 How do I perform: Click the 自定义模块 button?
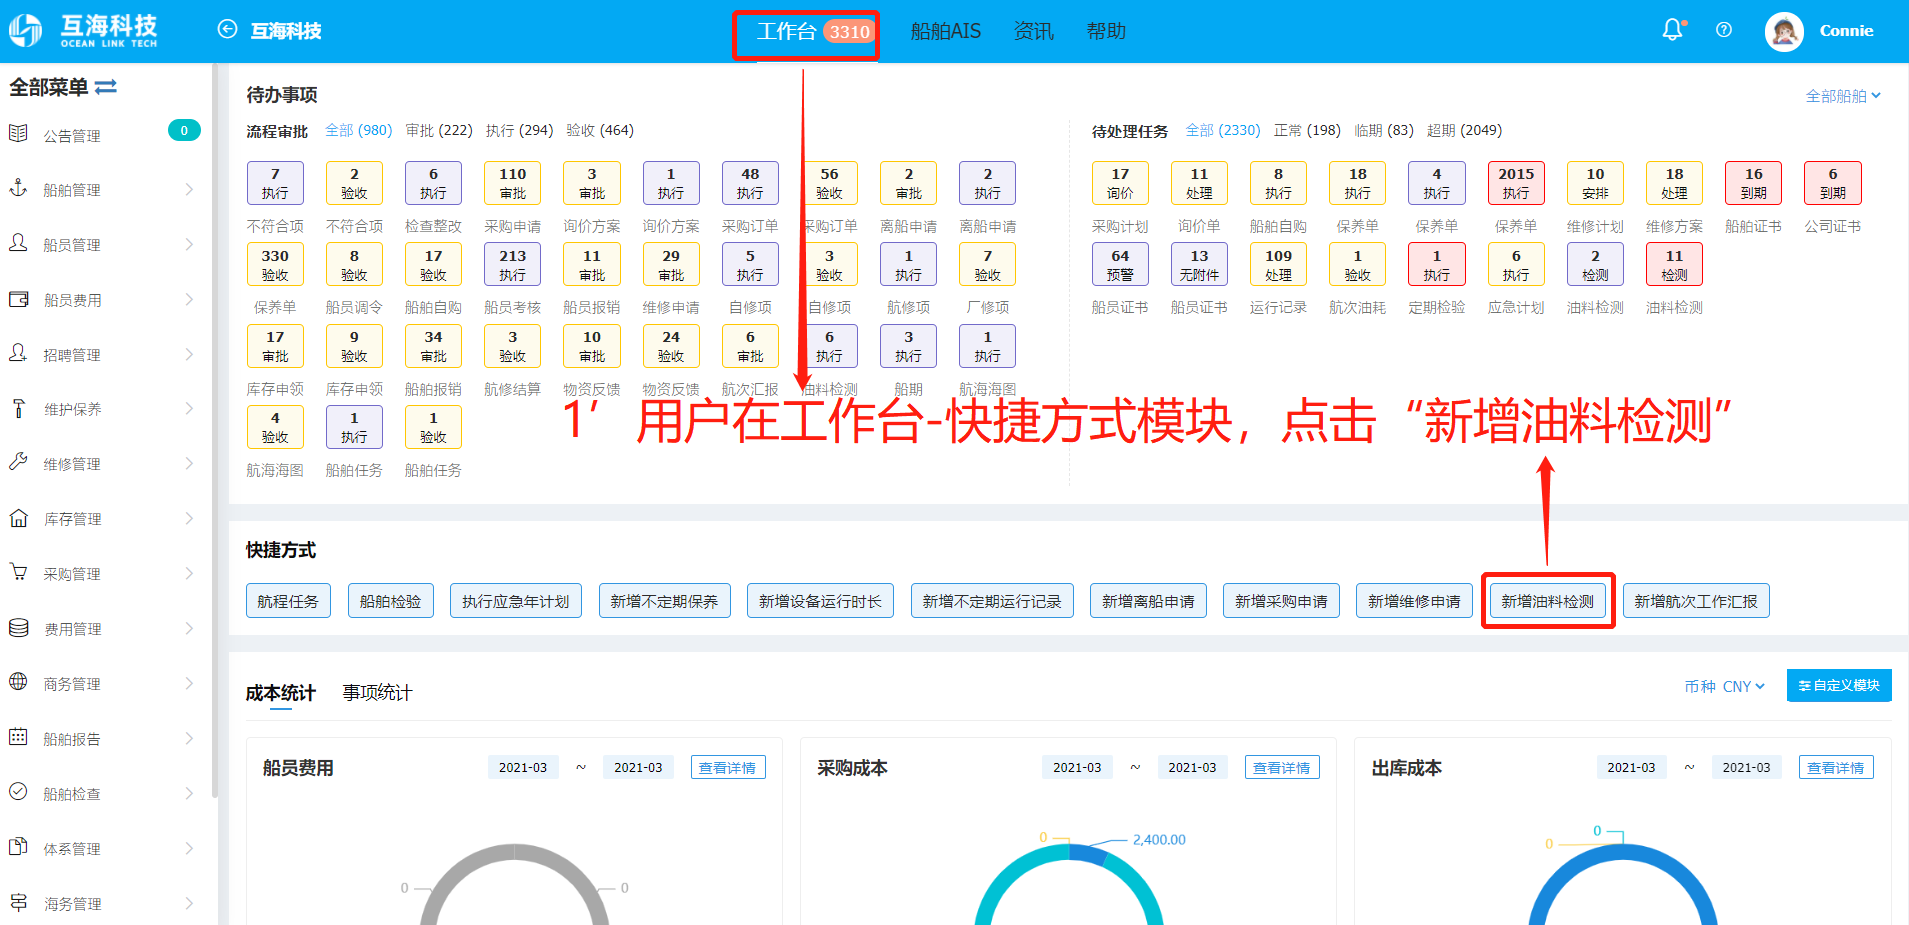(1839, 686)
